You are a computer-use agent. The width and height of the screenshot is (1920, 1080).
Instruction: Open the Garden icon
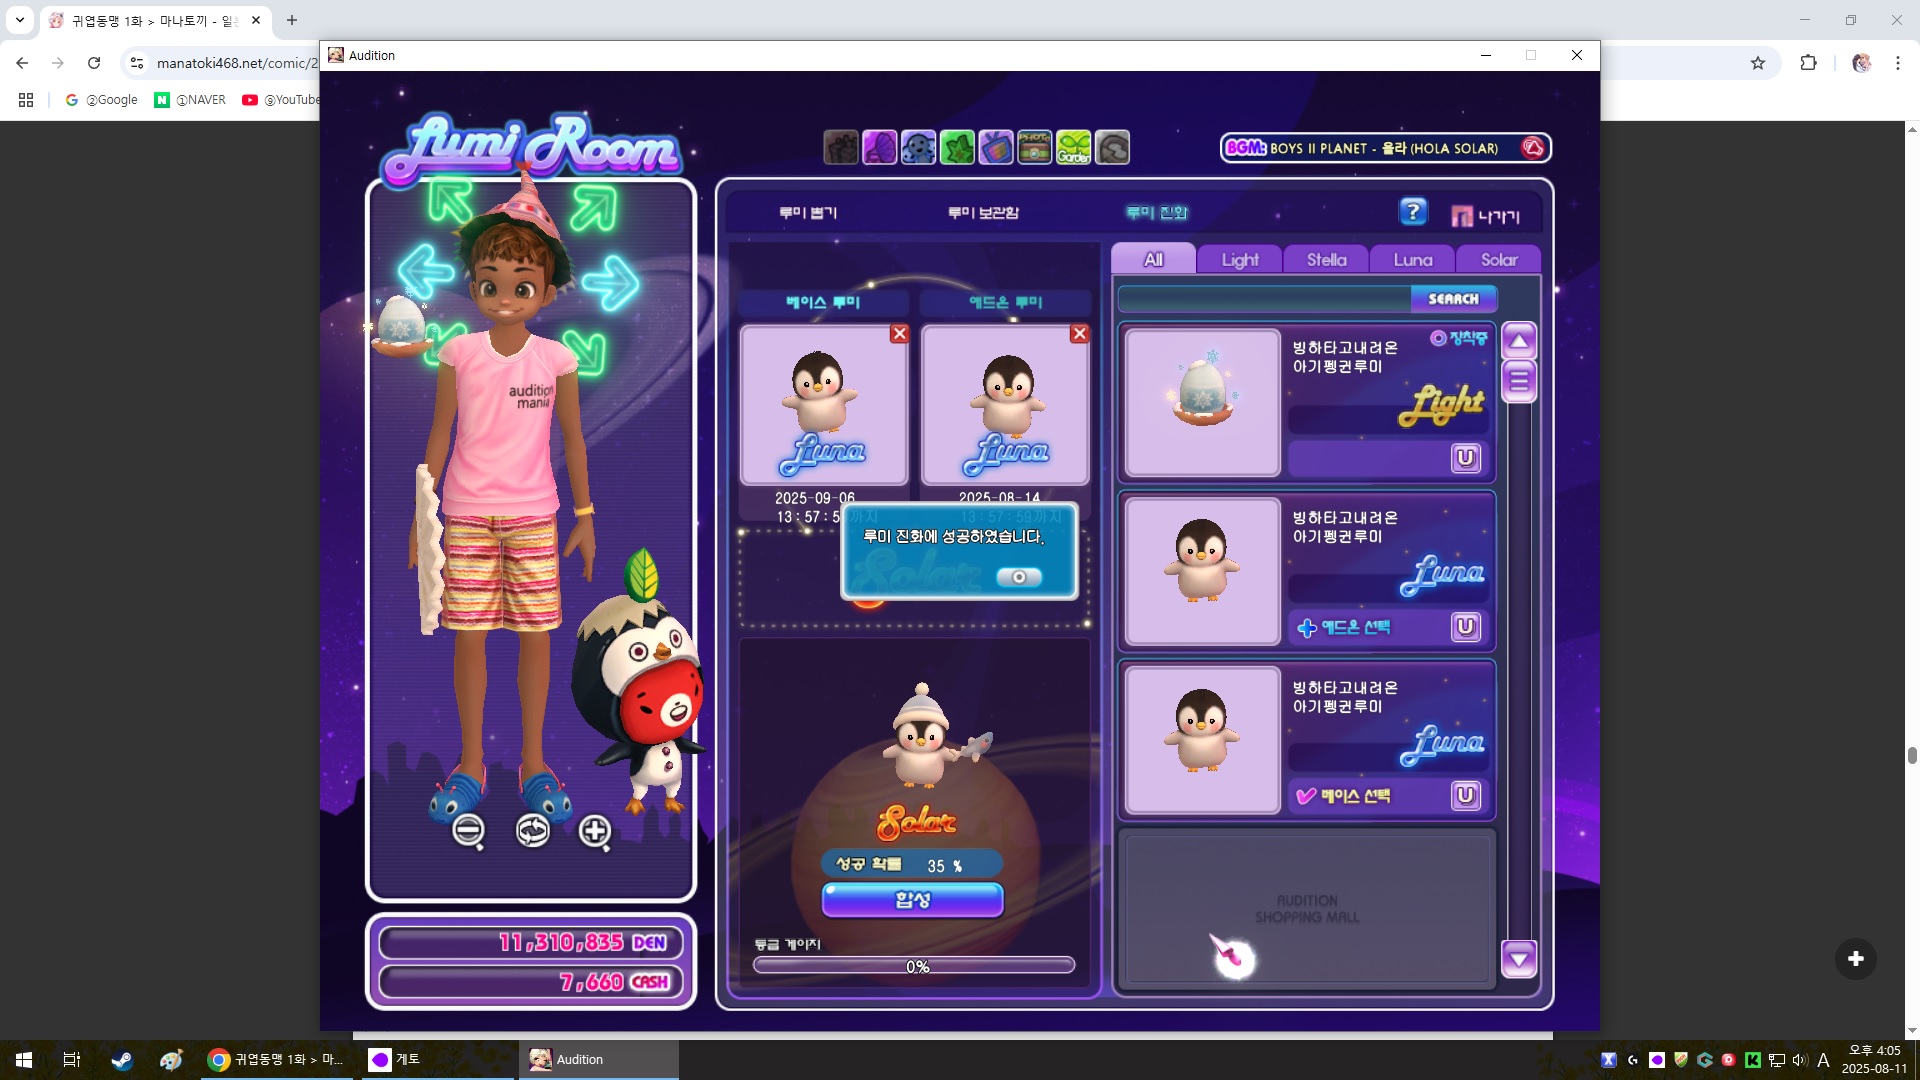pyautogui.click(x=1073, y=148)
